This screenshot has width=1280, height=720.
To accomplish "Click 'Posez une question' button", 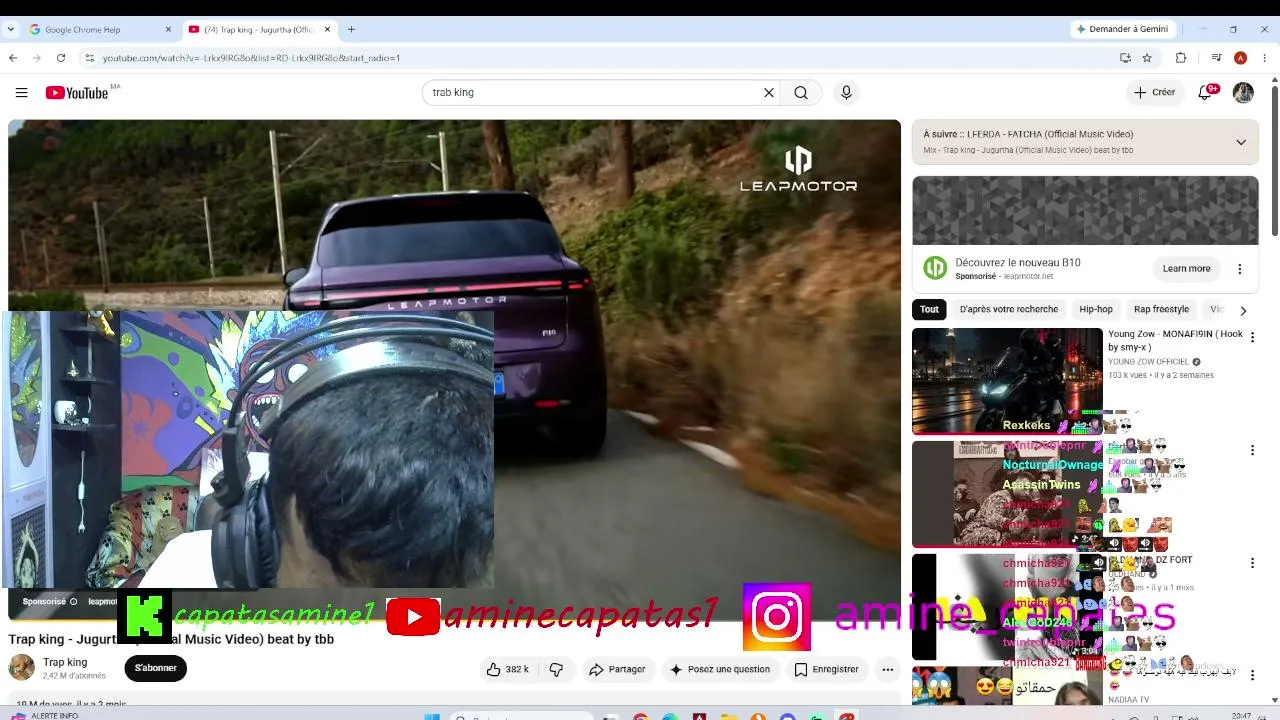I will 720,669.
